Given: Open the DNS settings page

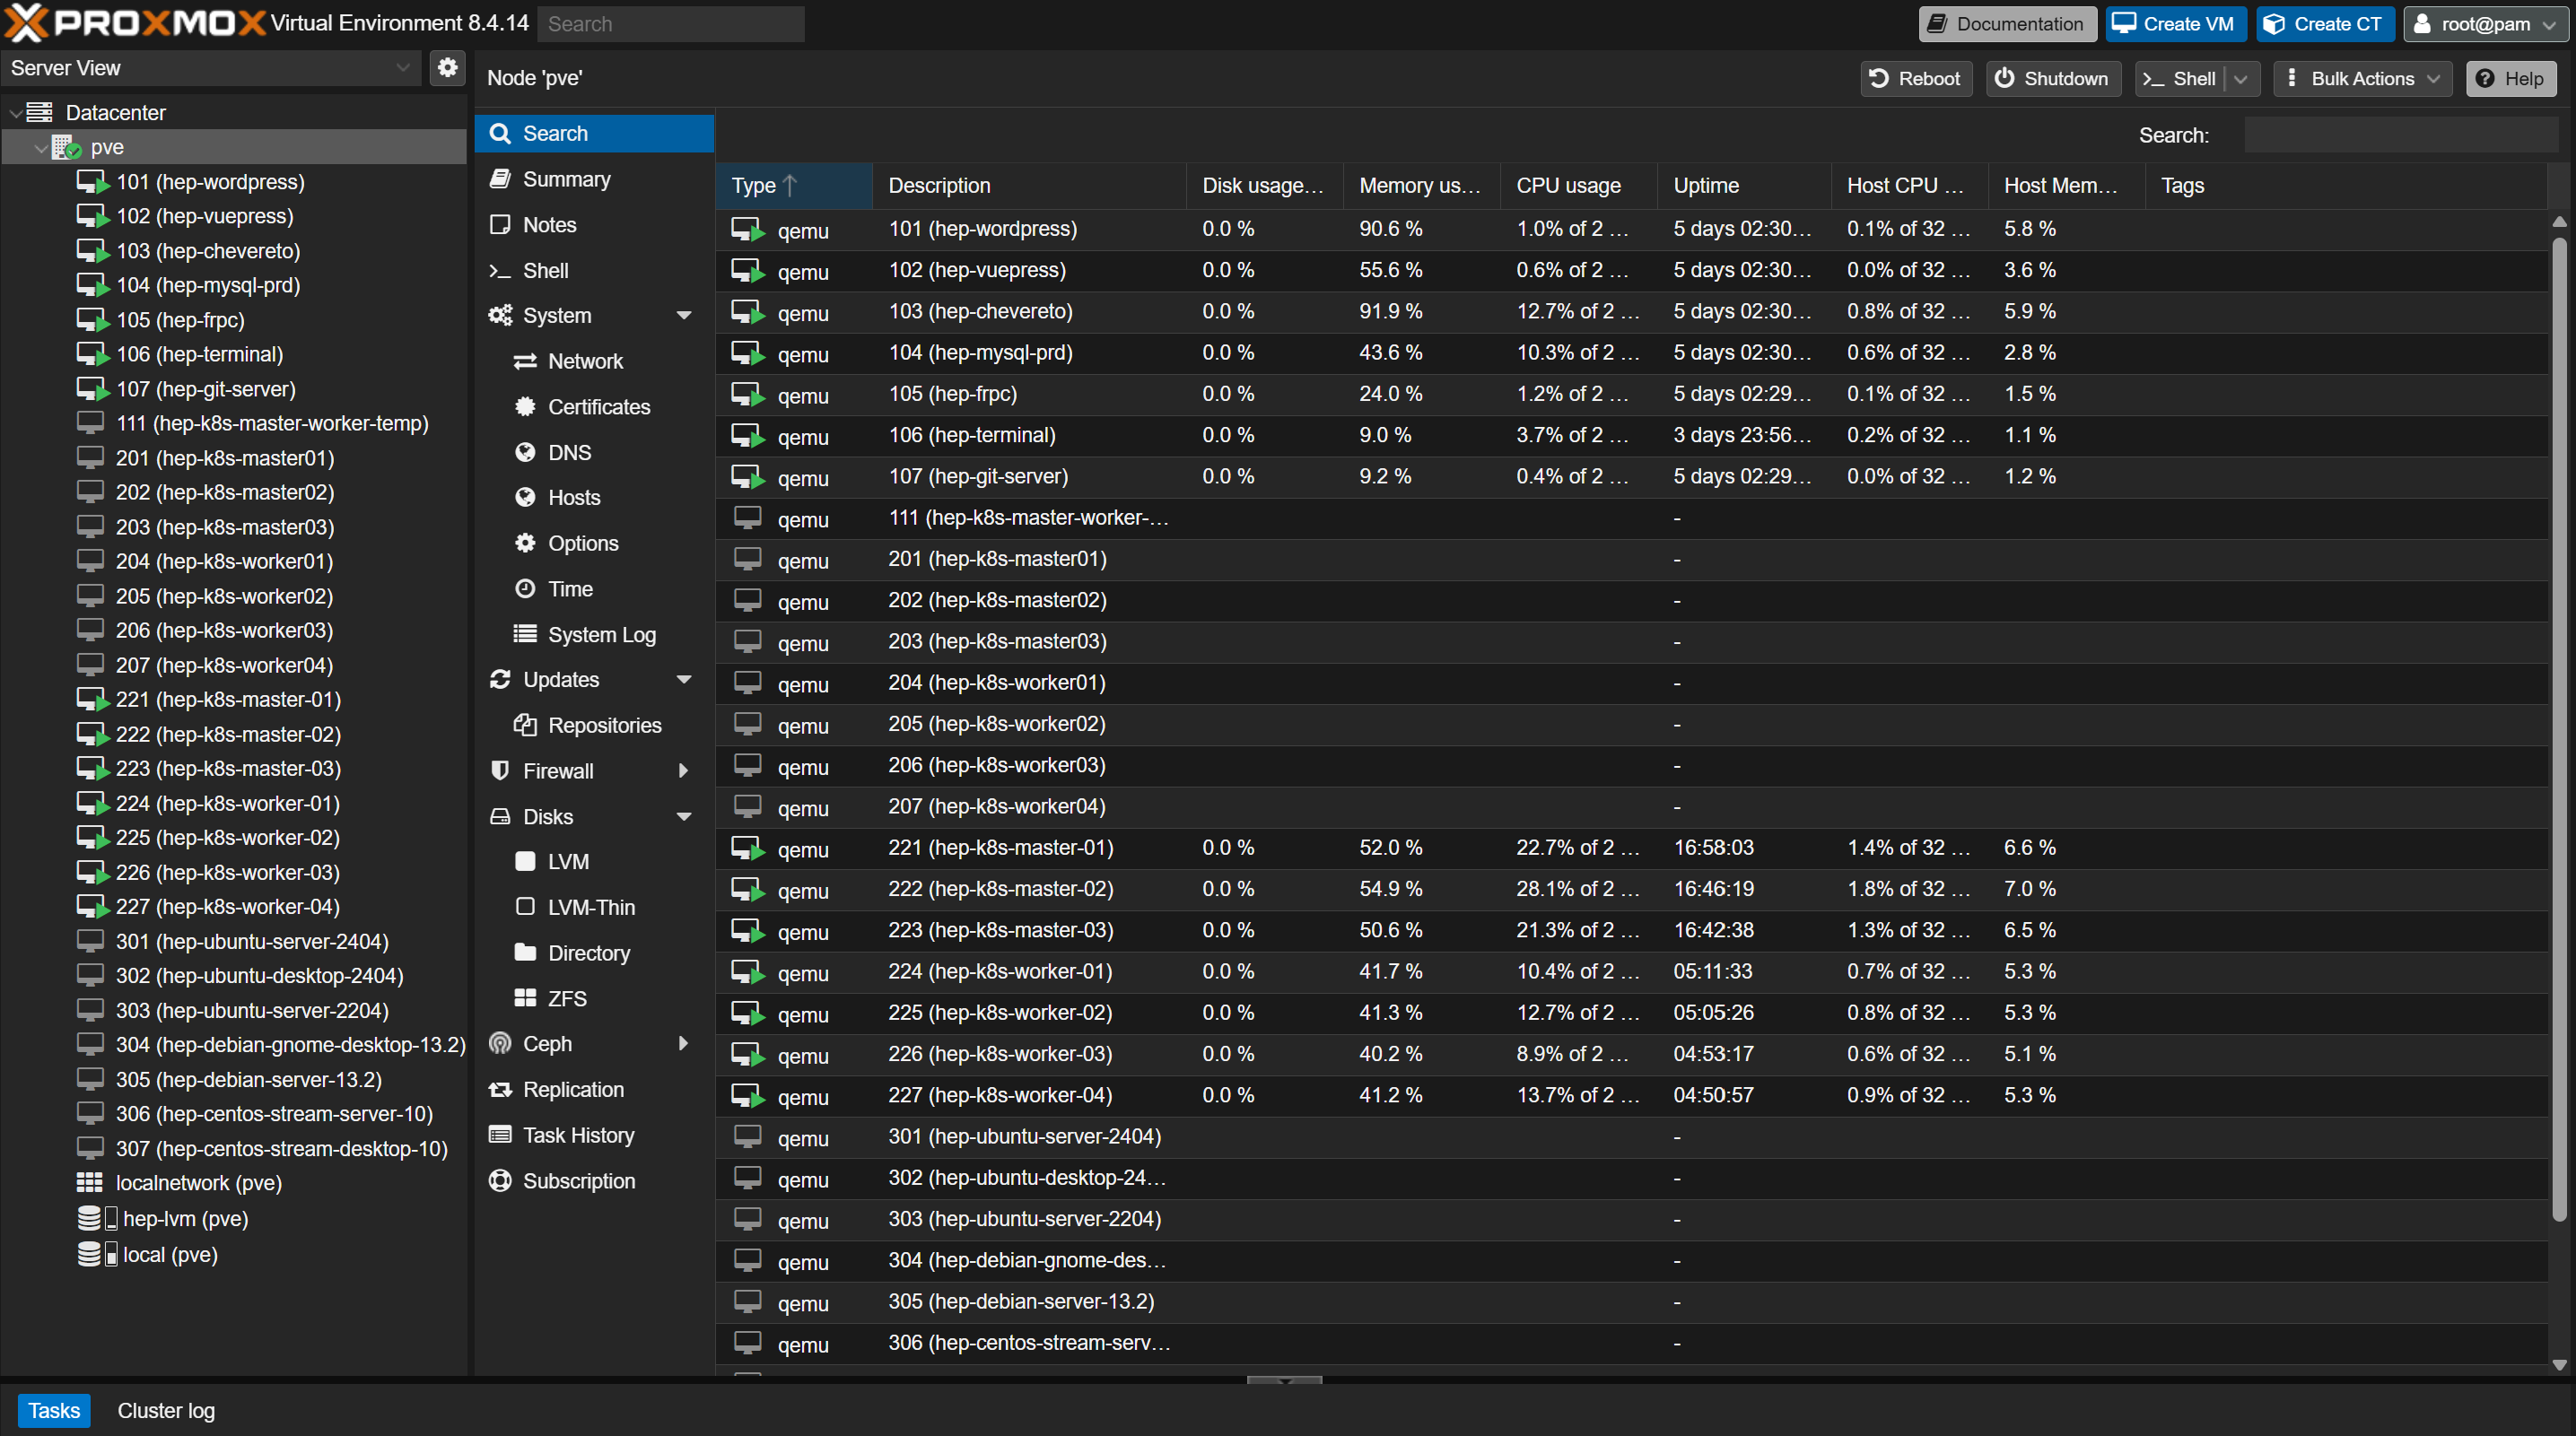Looking at the screenshot, I should click(569, 452).
